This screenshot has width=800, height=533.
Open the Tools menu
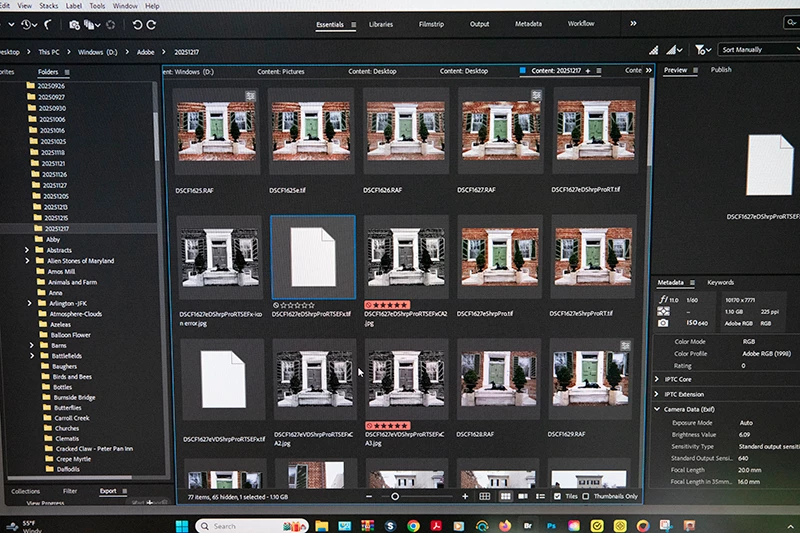(97, 6)
